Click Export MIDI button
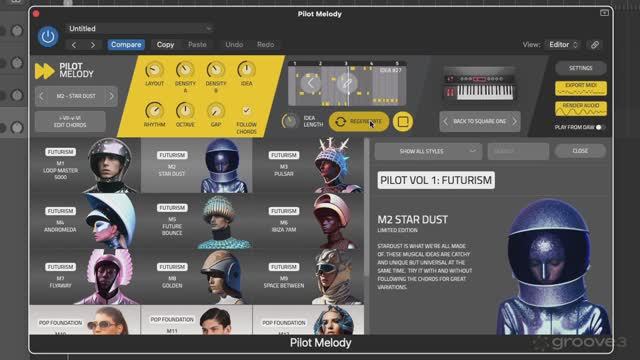The width and height of the screenshot is (640, 360). tap(580, 88)
